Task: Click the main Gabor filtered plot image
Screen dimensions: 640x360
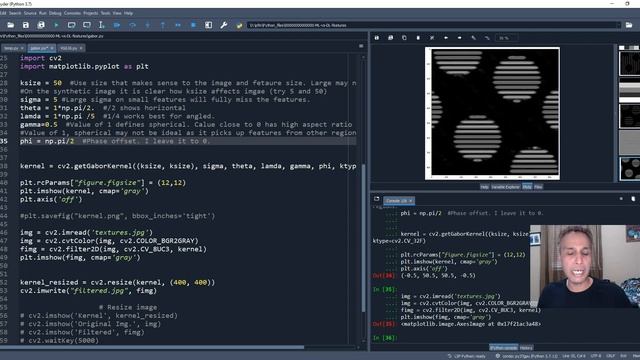Action: 492,113
